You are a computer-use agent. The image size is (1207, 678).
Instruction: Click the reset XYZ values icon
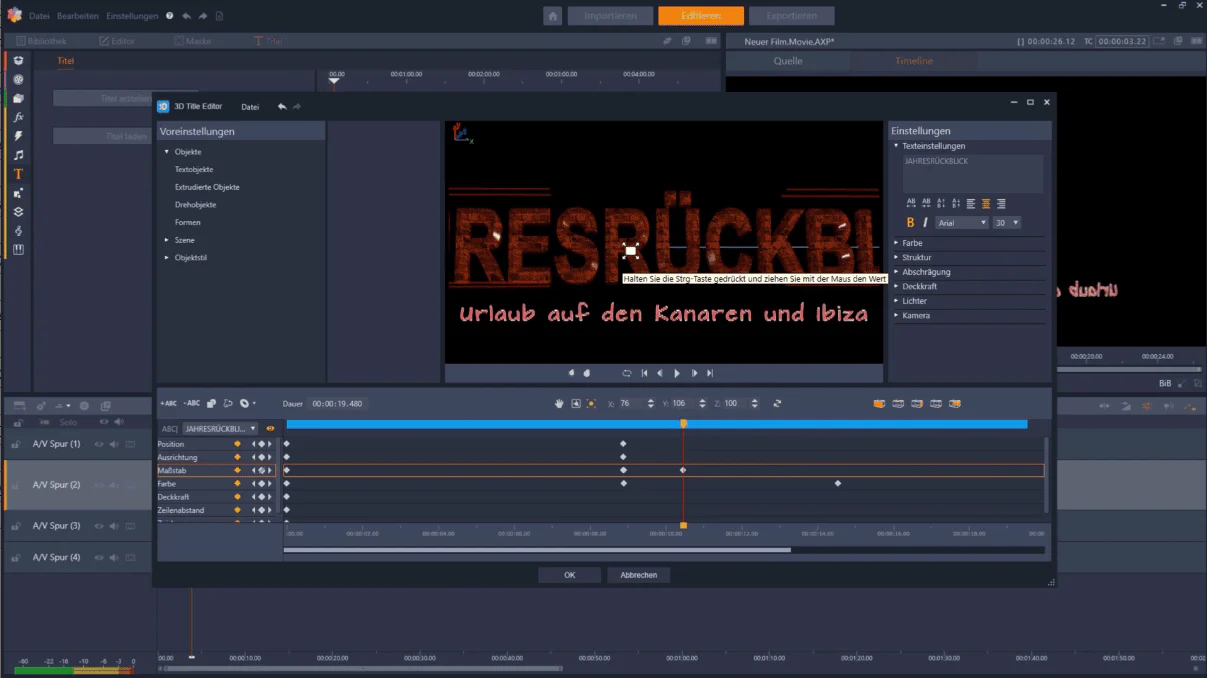pyautogui.click(x=777, y=403)
